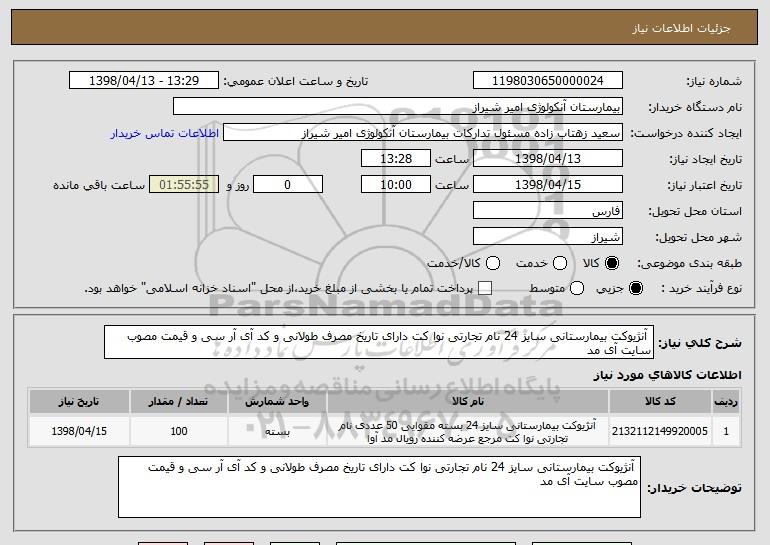Click the نام کالا column header
The height and width of the screenshot is (545, 770).
468,402
